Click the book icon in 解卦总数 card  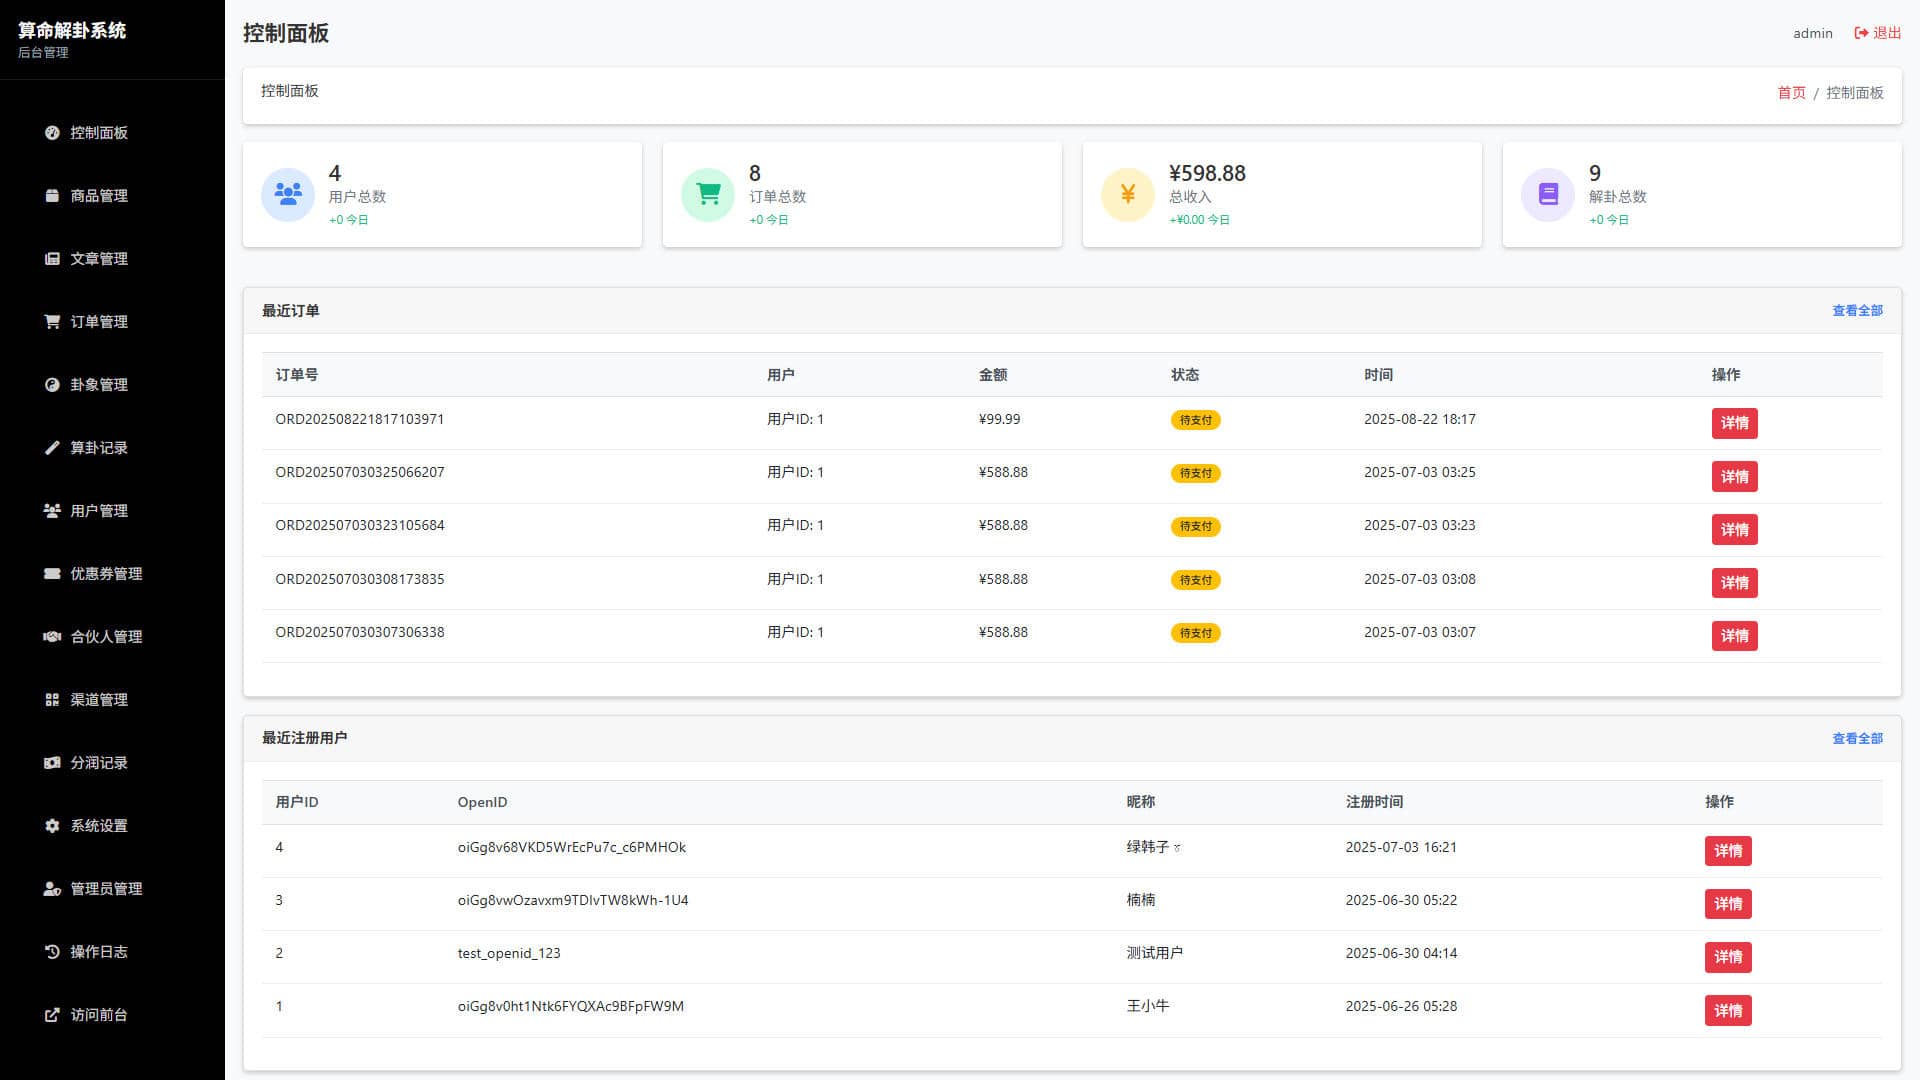pyautogui.click(x=1548, y=194)
